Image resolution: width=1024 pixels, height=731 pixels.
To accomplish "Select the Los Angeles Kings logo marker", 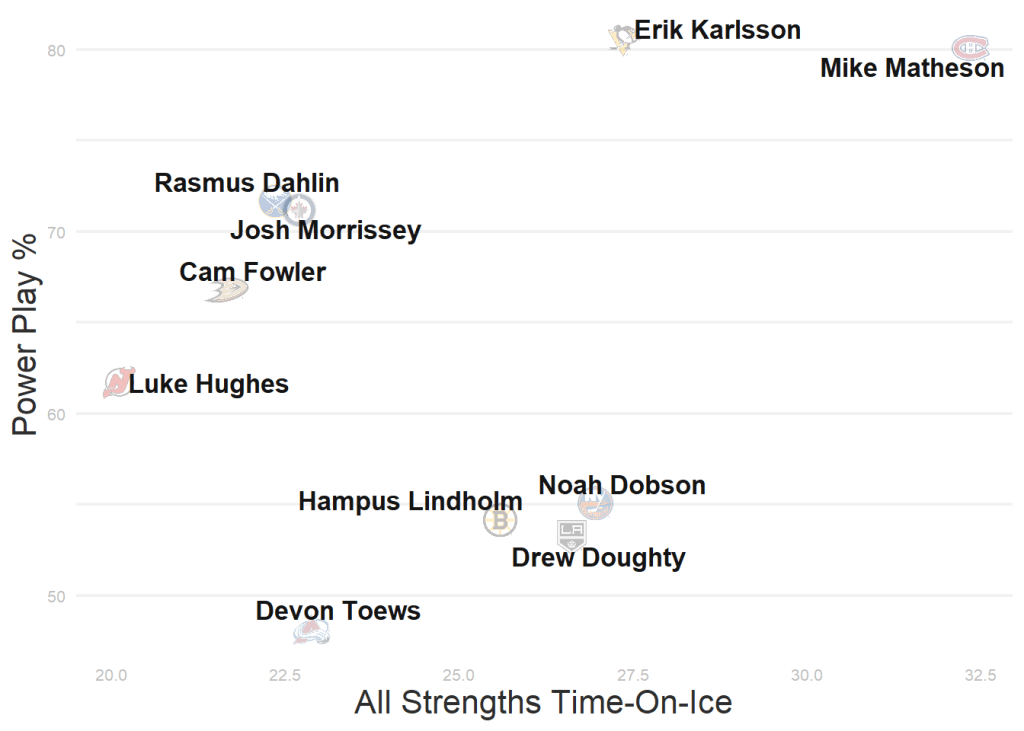I will (571, 534).
